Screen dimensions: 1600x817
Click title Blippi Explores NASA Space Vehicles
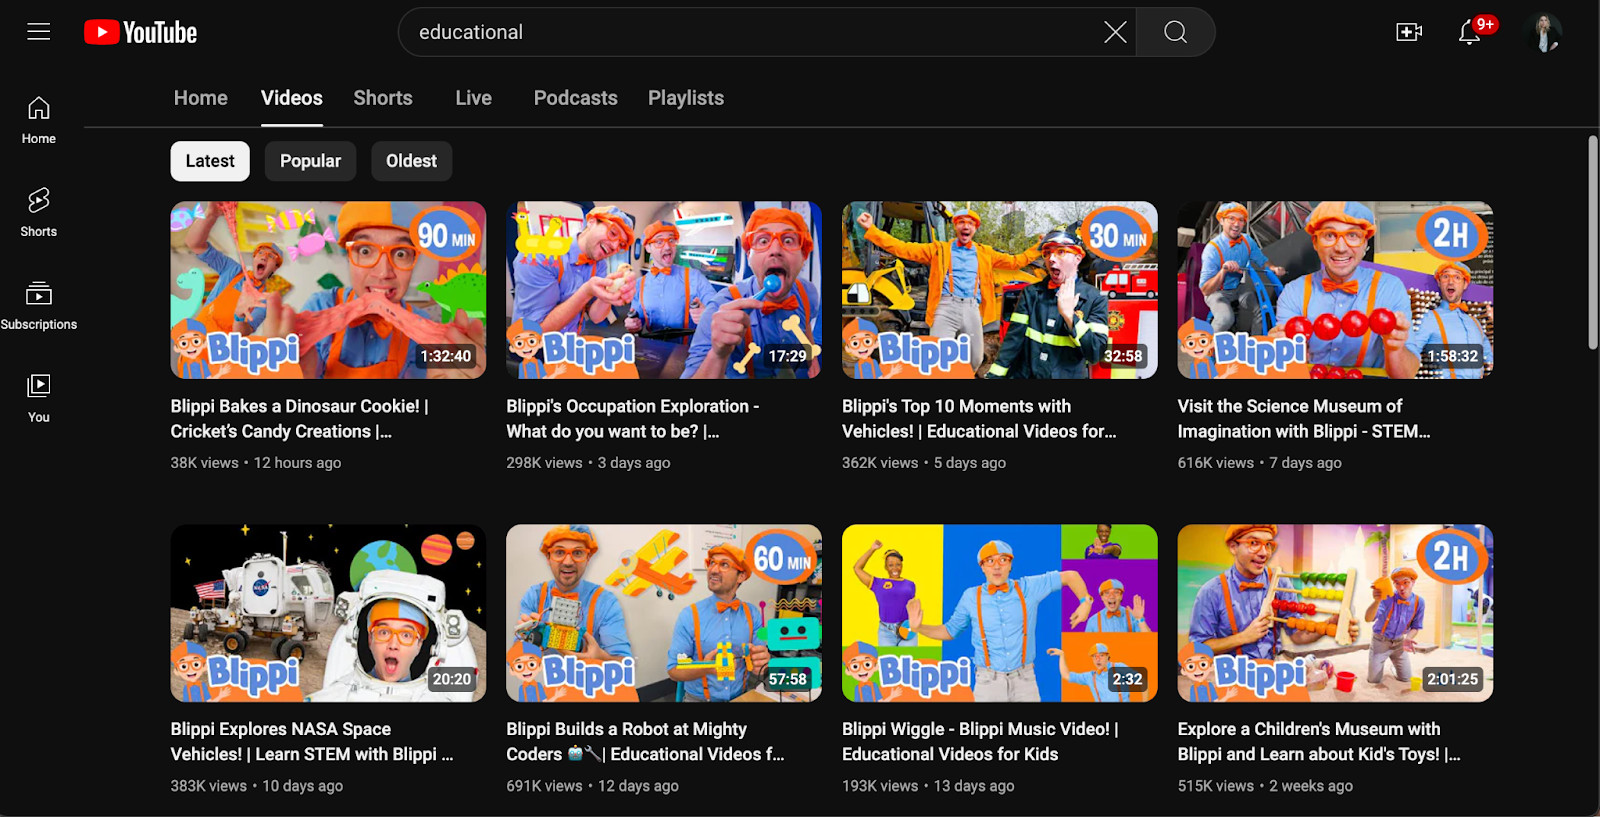pyautogui.click(x=312, y=742)
